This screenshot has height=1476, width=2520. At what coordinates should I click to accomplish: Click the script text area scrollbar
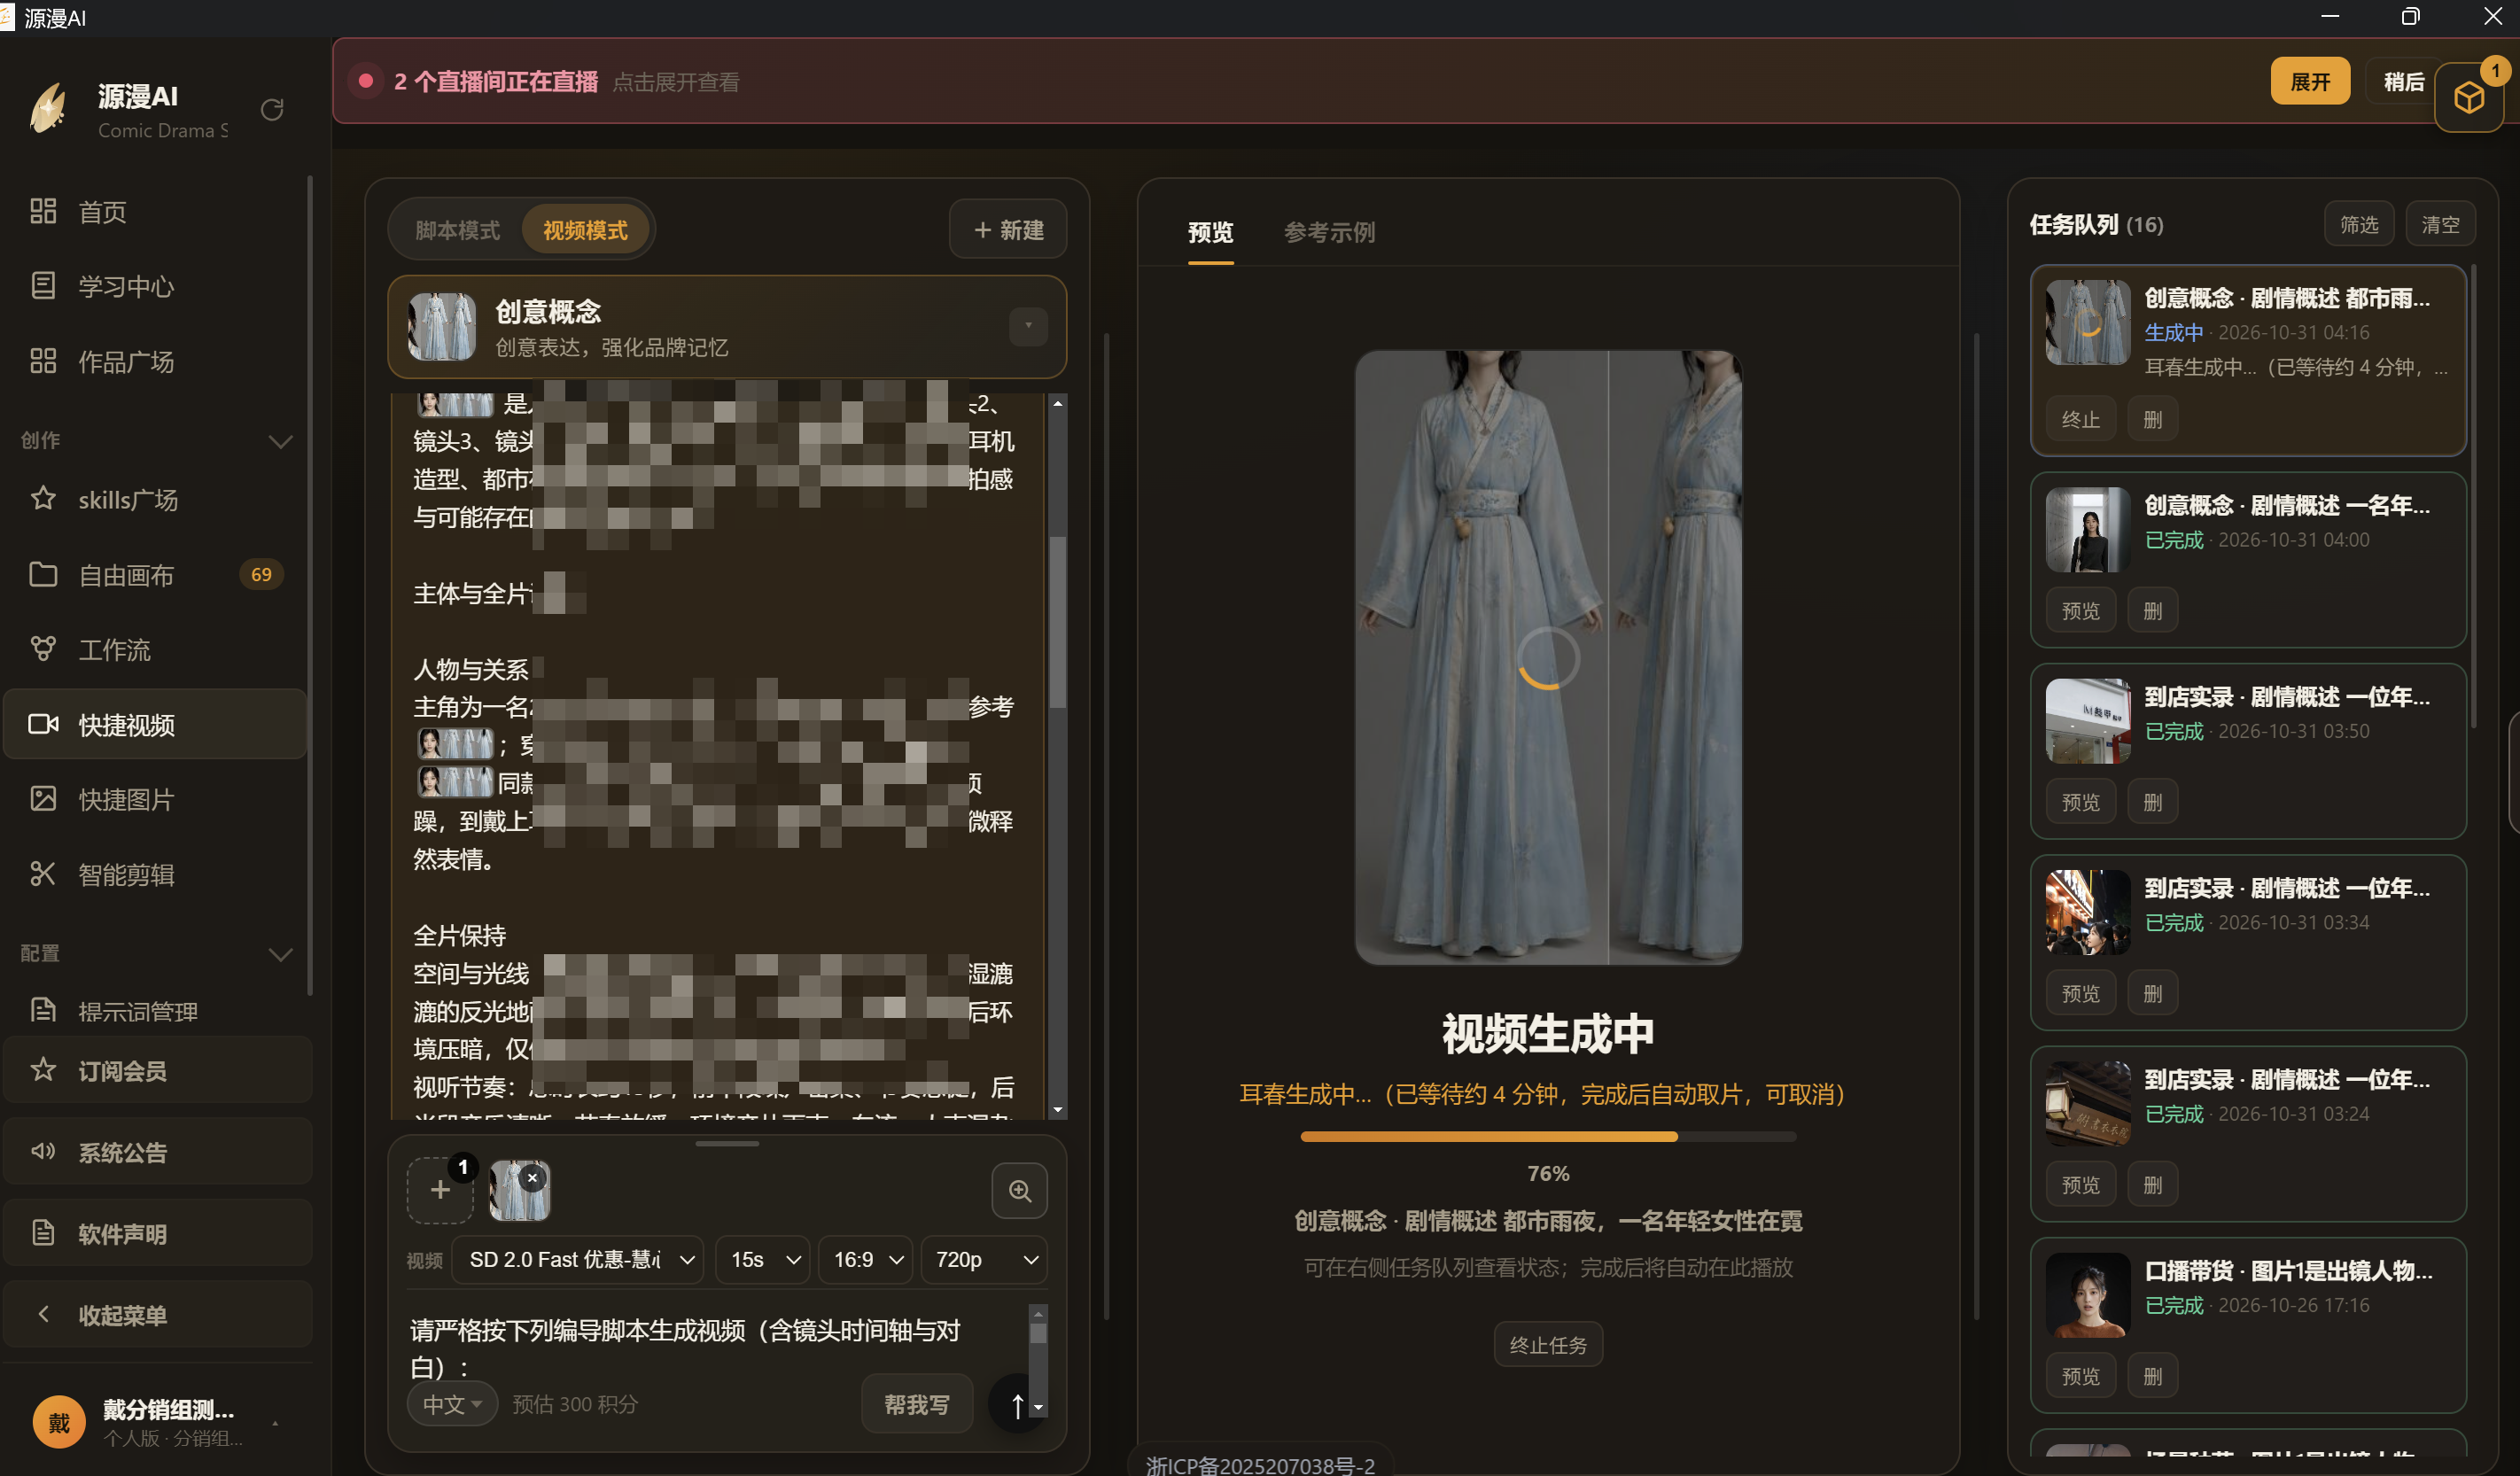pos(1057,622)
